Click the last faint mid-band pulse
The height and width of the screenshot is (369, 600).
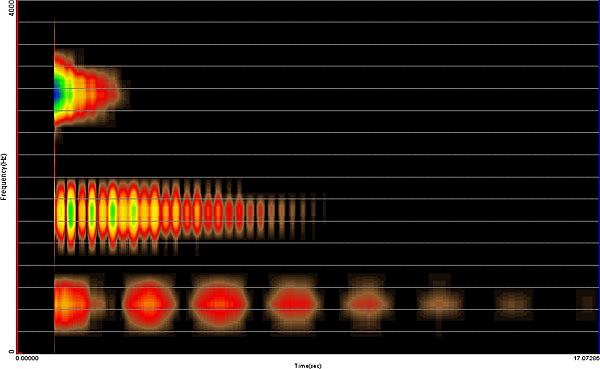point(324,209)
